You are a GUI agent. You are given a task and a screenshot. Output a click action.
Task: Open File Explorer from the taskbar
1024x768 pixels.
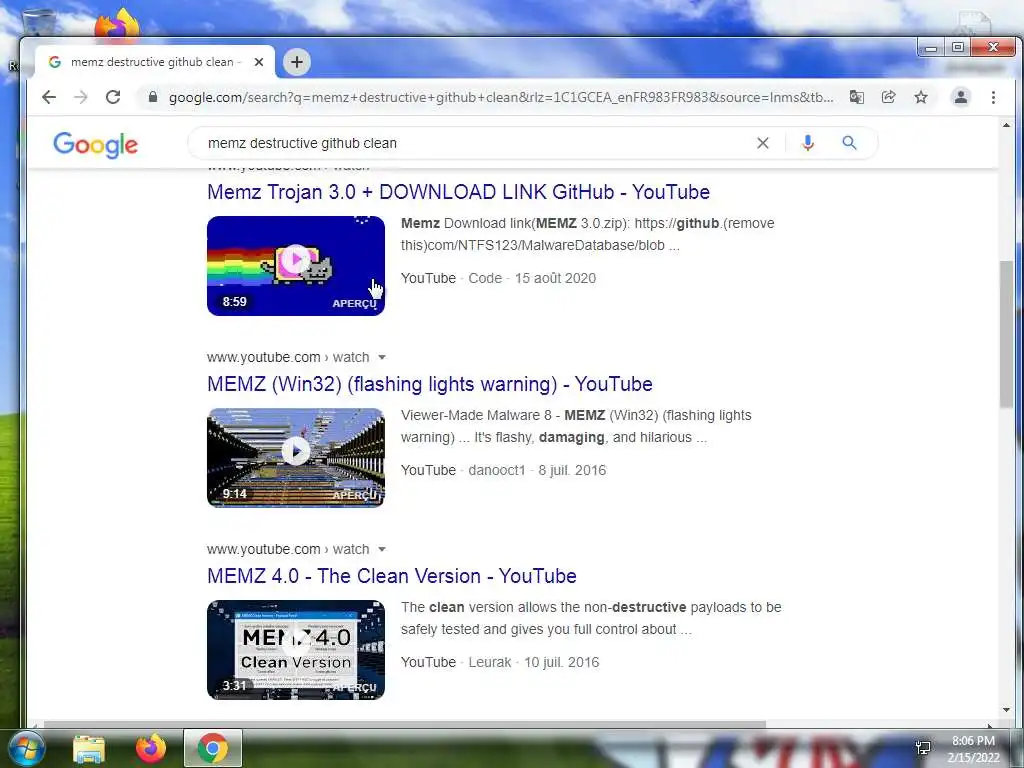point(89,749)
